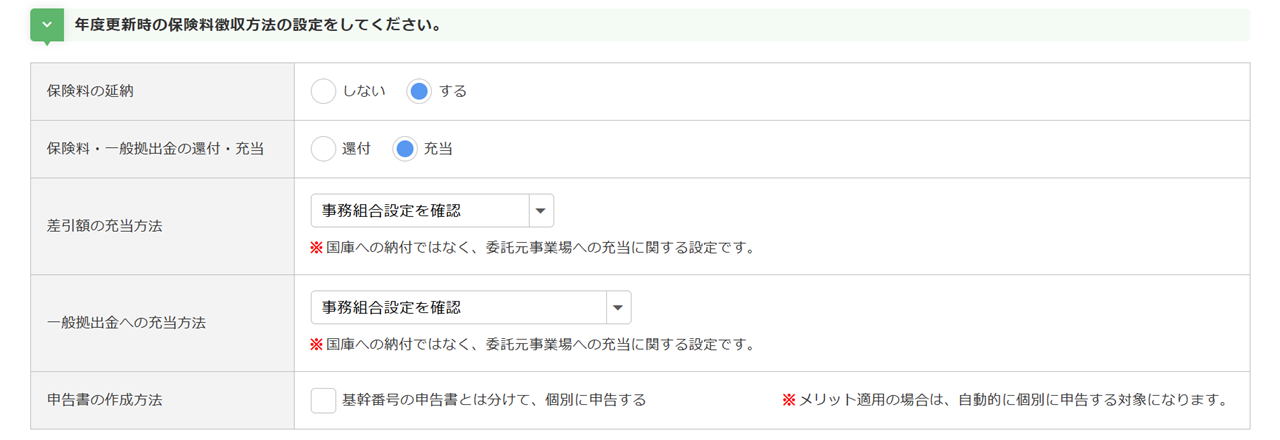Click the arrow on 一般拠出金への充当方法 dropdown
Screen dimensions: 1280x440
coord(618,308)
